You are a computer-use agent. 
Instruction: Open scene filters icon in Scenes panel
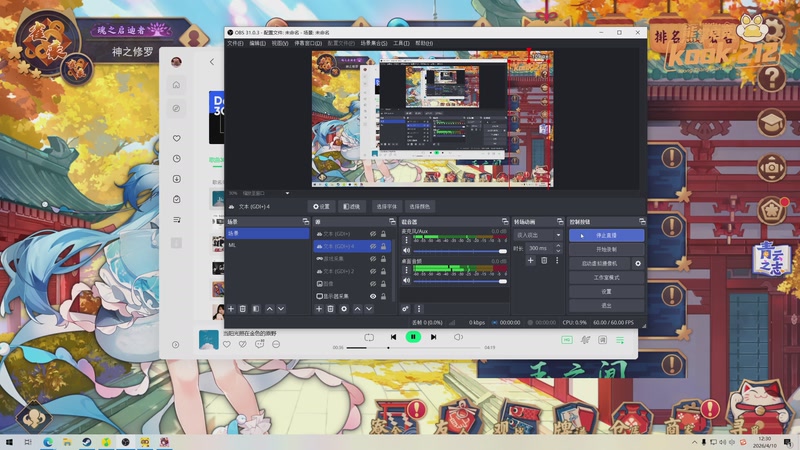pos(256,309)
